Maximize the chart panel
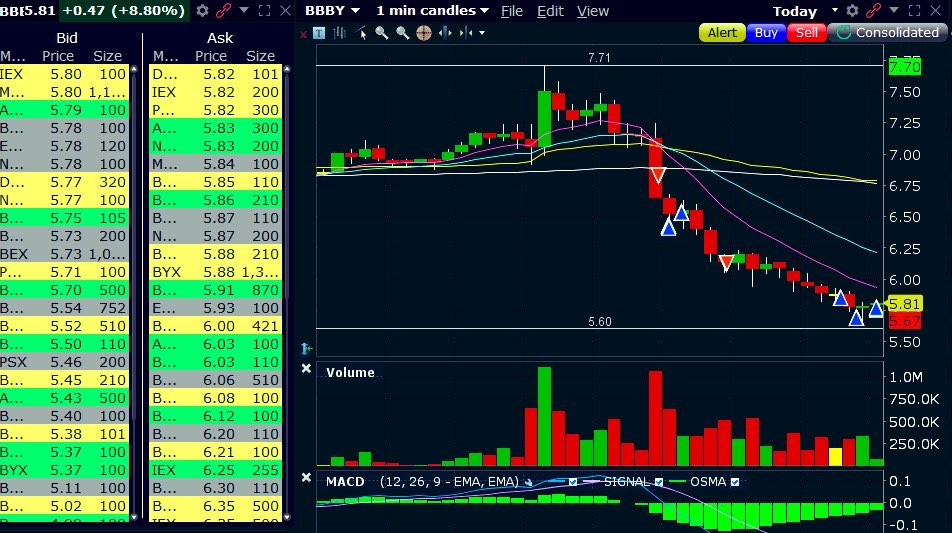The height and width of the screenshot is (533, 952). (914, 10)
